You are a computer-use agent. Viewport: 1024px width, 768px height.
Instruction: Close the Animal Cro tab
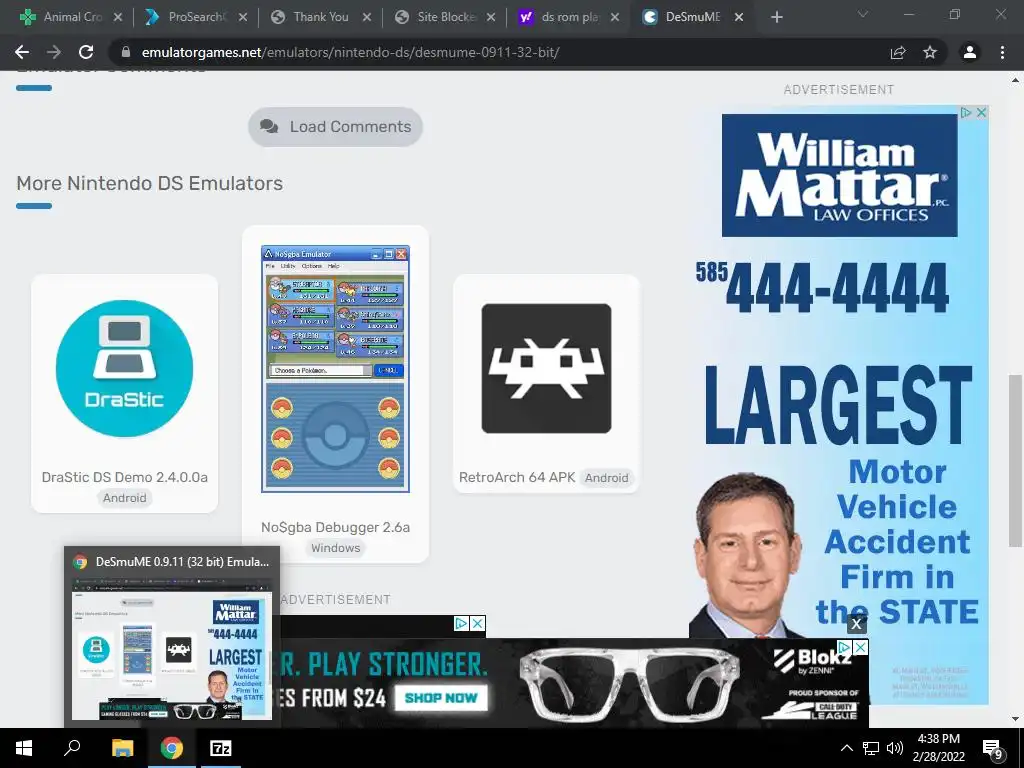pos(118,17)
